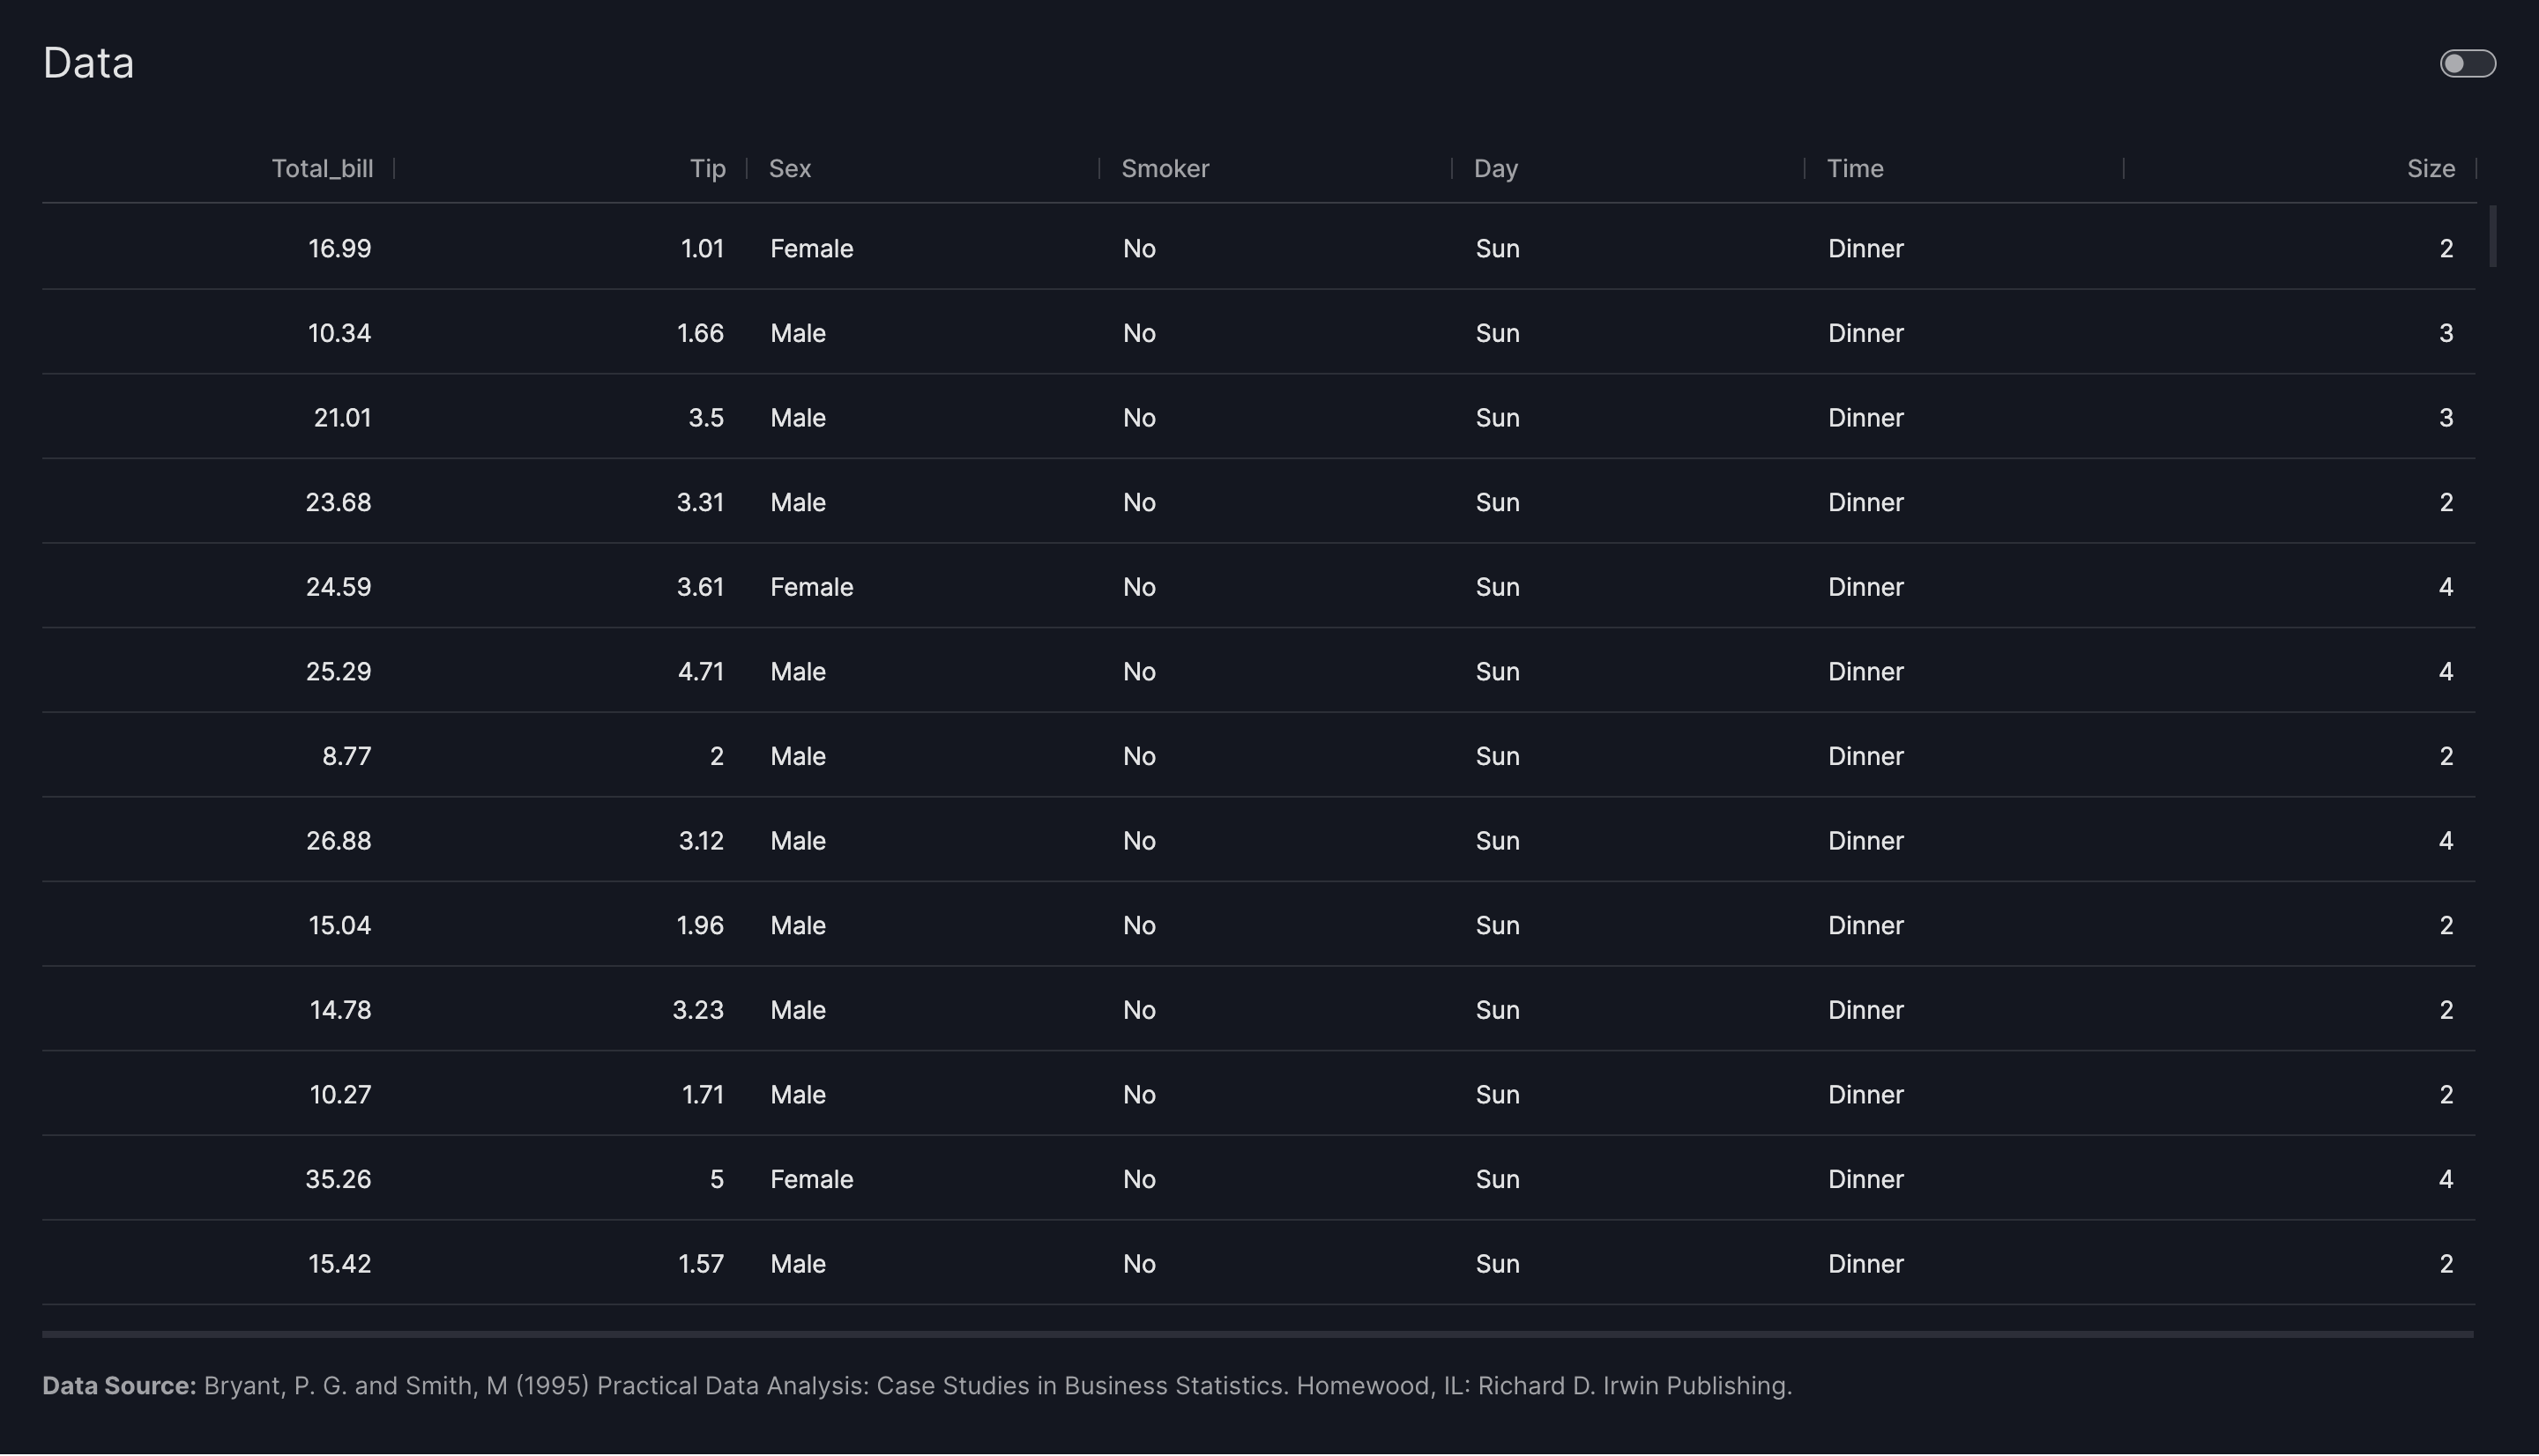2539x1456 pixels.
Task: Toggle the switch next to Data heading
Action: click(x=2467, y=64)
